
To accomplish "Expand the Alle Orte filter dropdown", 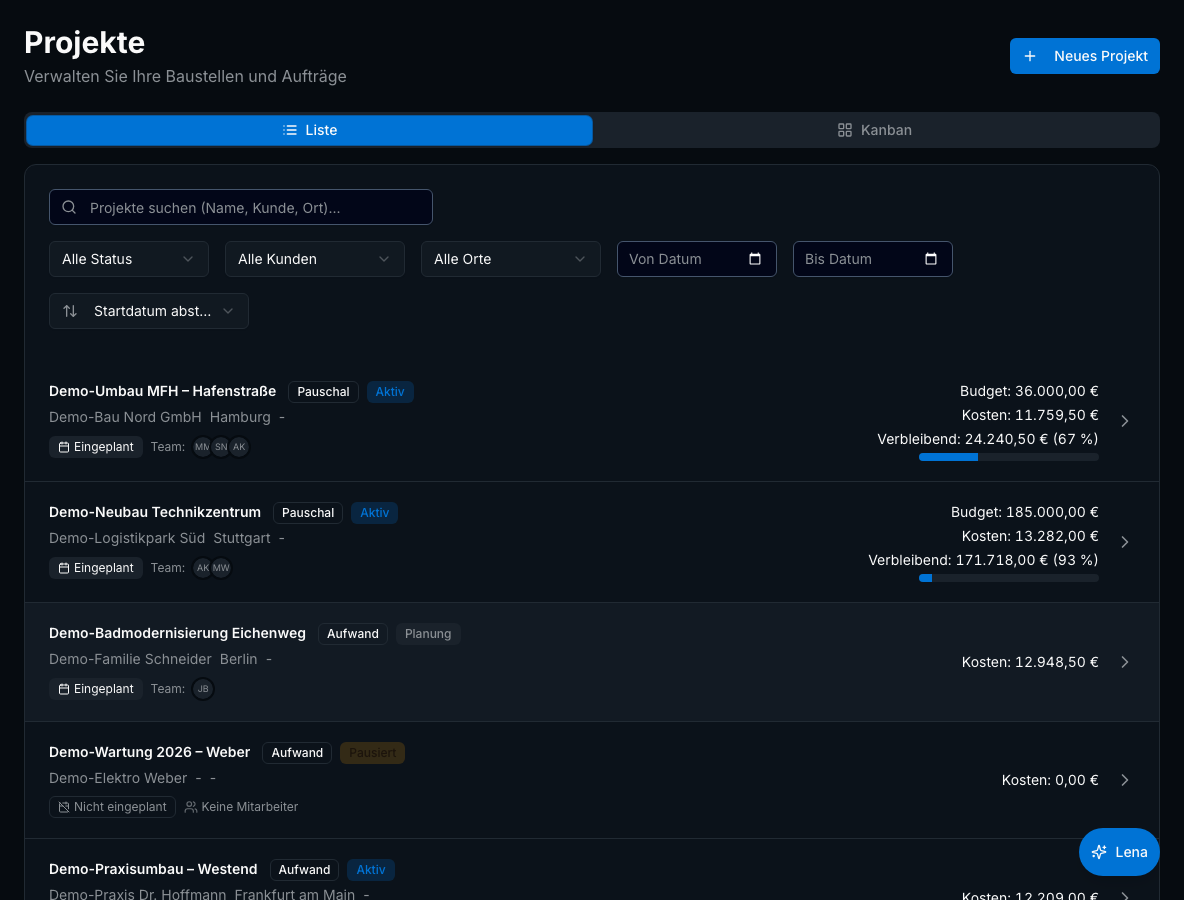I will point(510,259).
